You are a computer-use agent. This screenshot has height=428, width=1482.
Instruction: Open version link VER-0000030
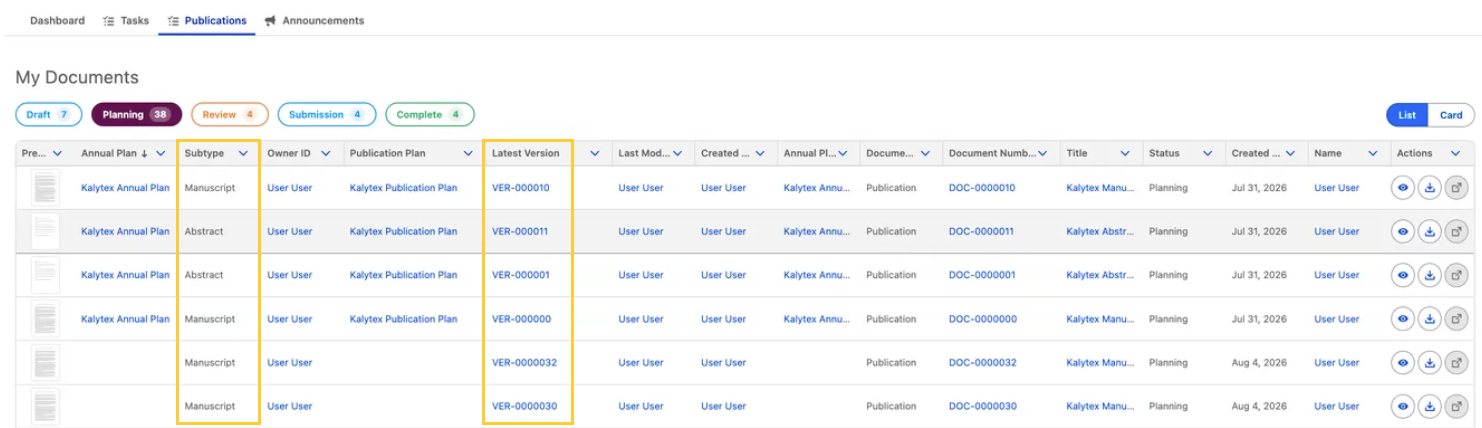(x=524, y=406)
